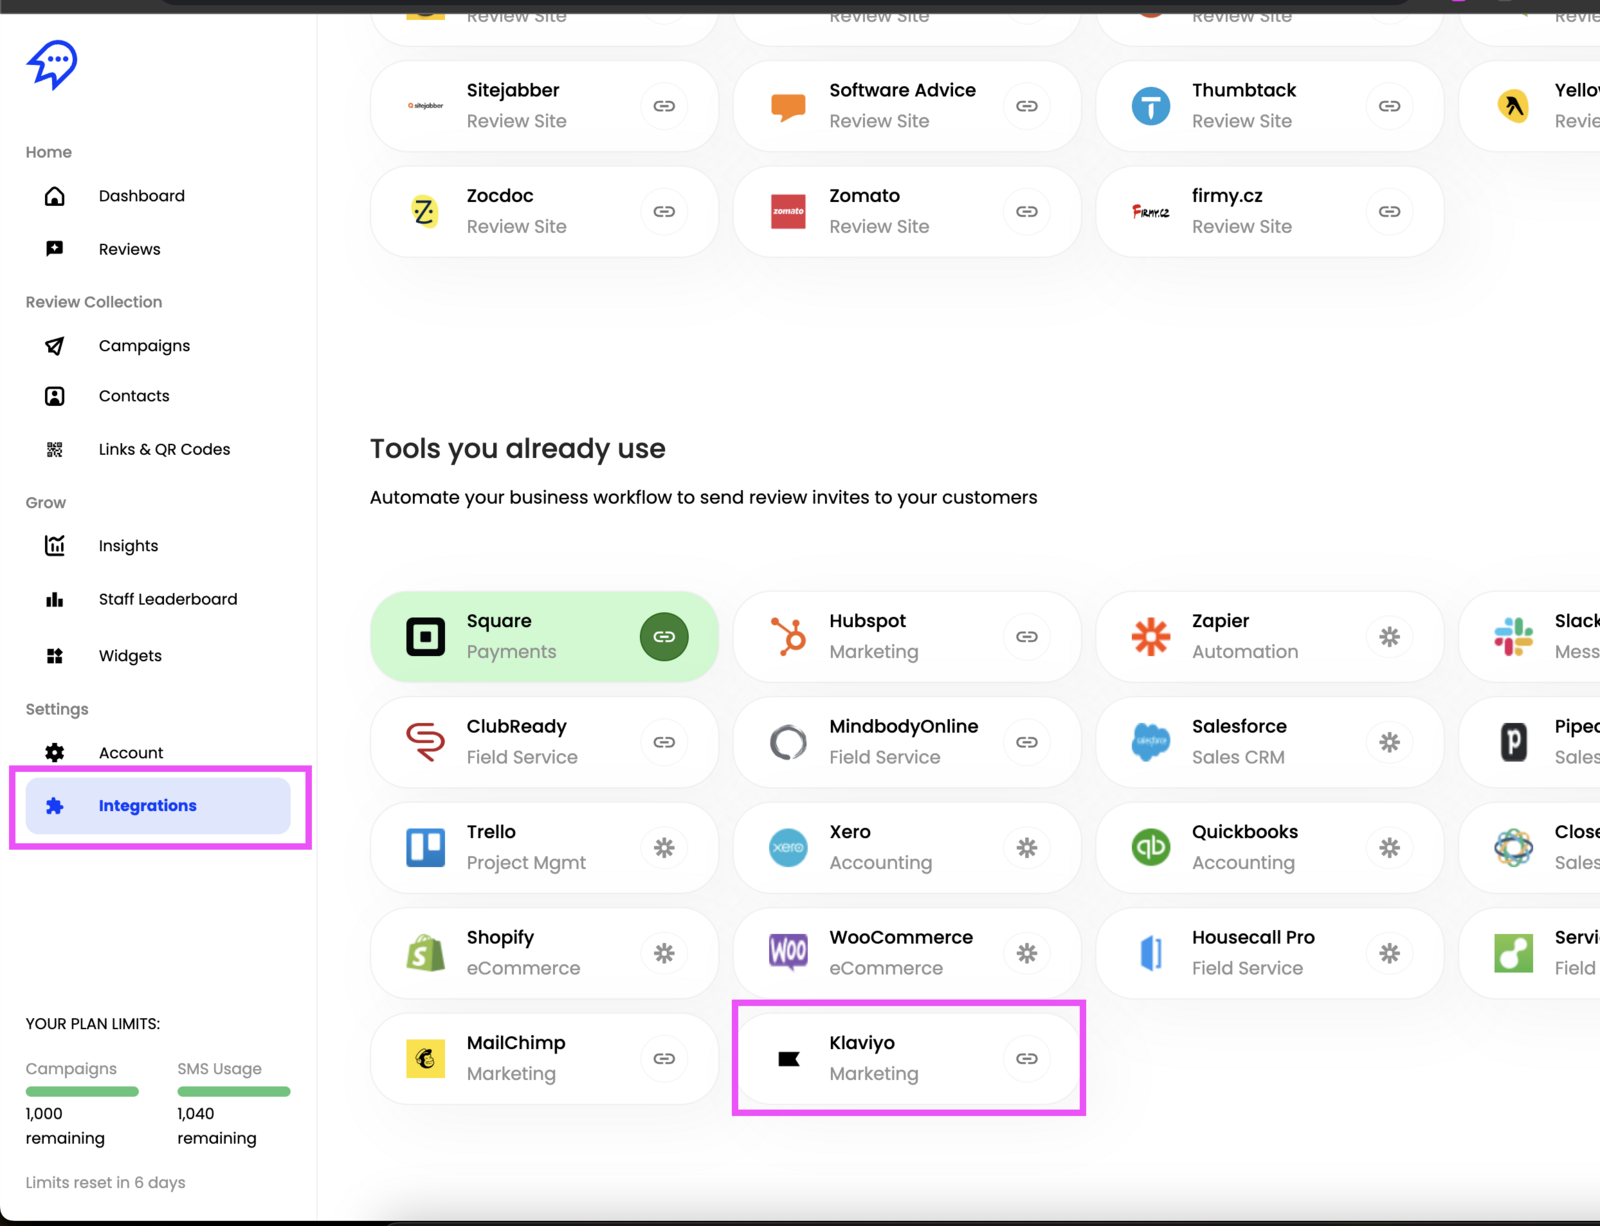Toggle Zomato review site link icon
Viewport: 1600px width, 1226px height.
point(1027,212)
